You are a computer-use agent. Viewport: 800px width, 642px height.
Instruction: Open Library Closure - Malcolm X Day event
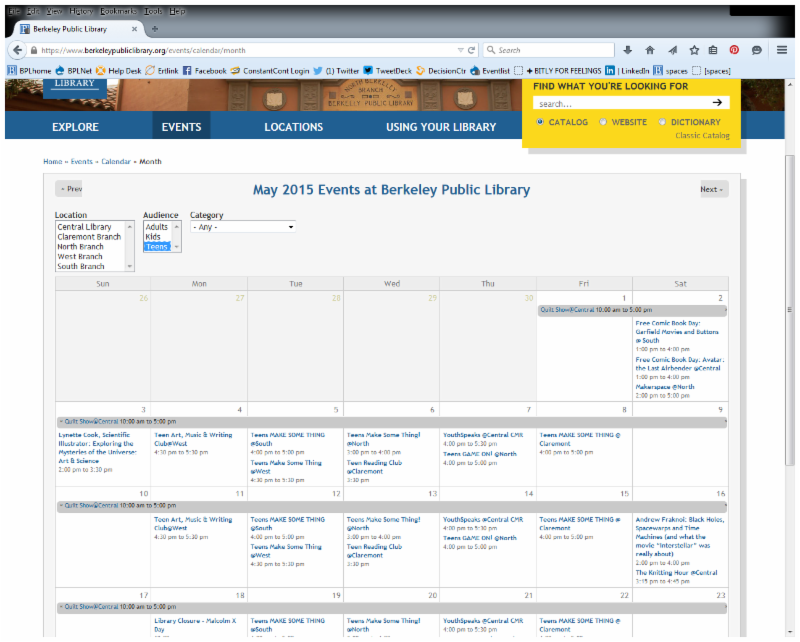(x=195, y=625)
